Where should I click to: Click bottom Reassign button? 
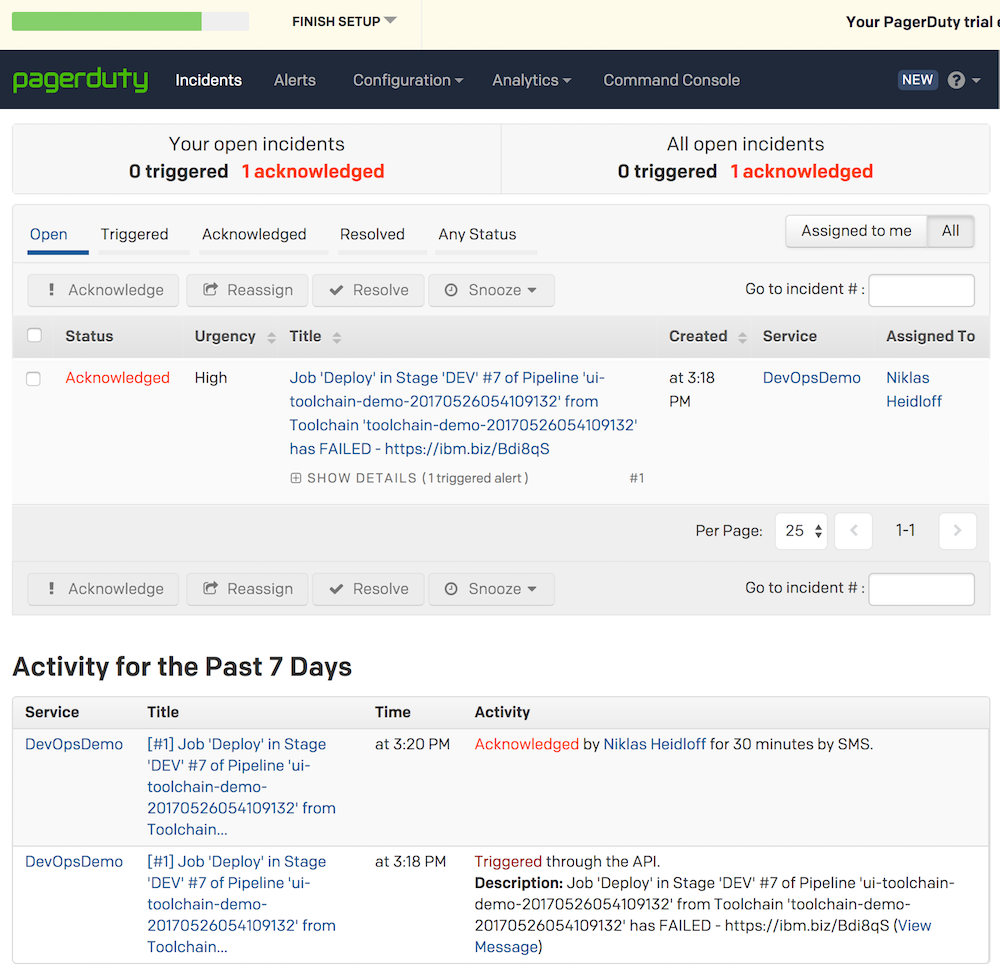(247, 589)
